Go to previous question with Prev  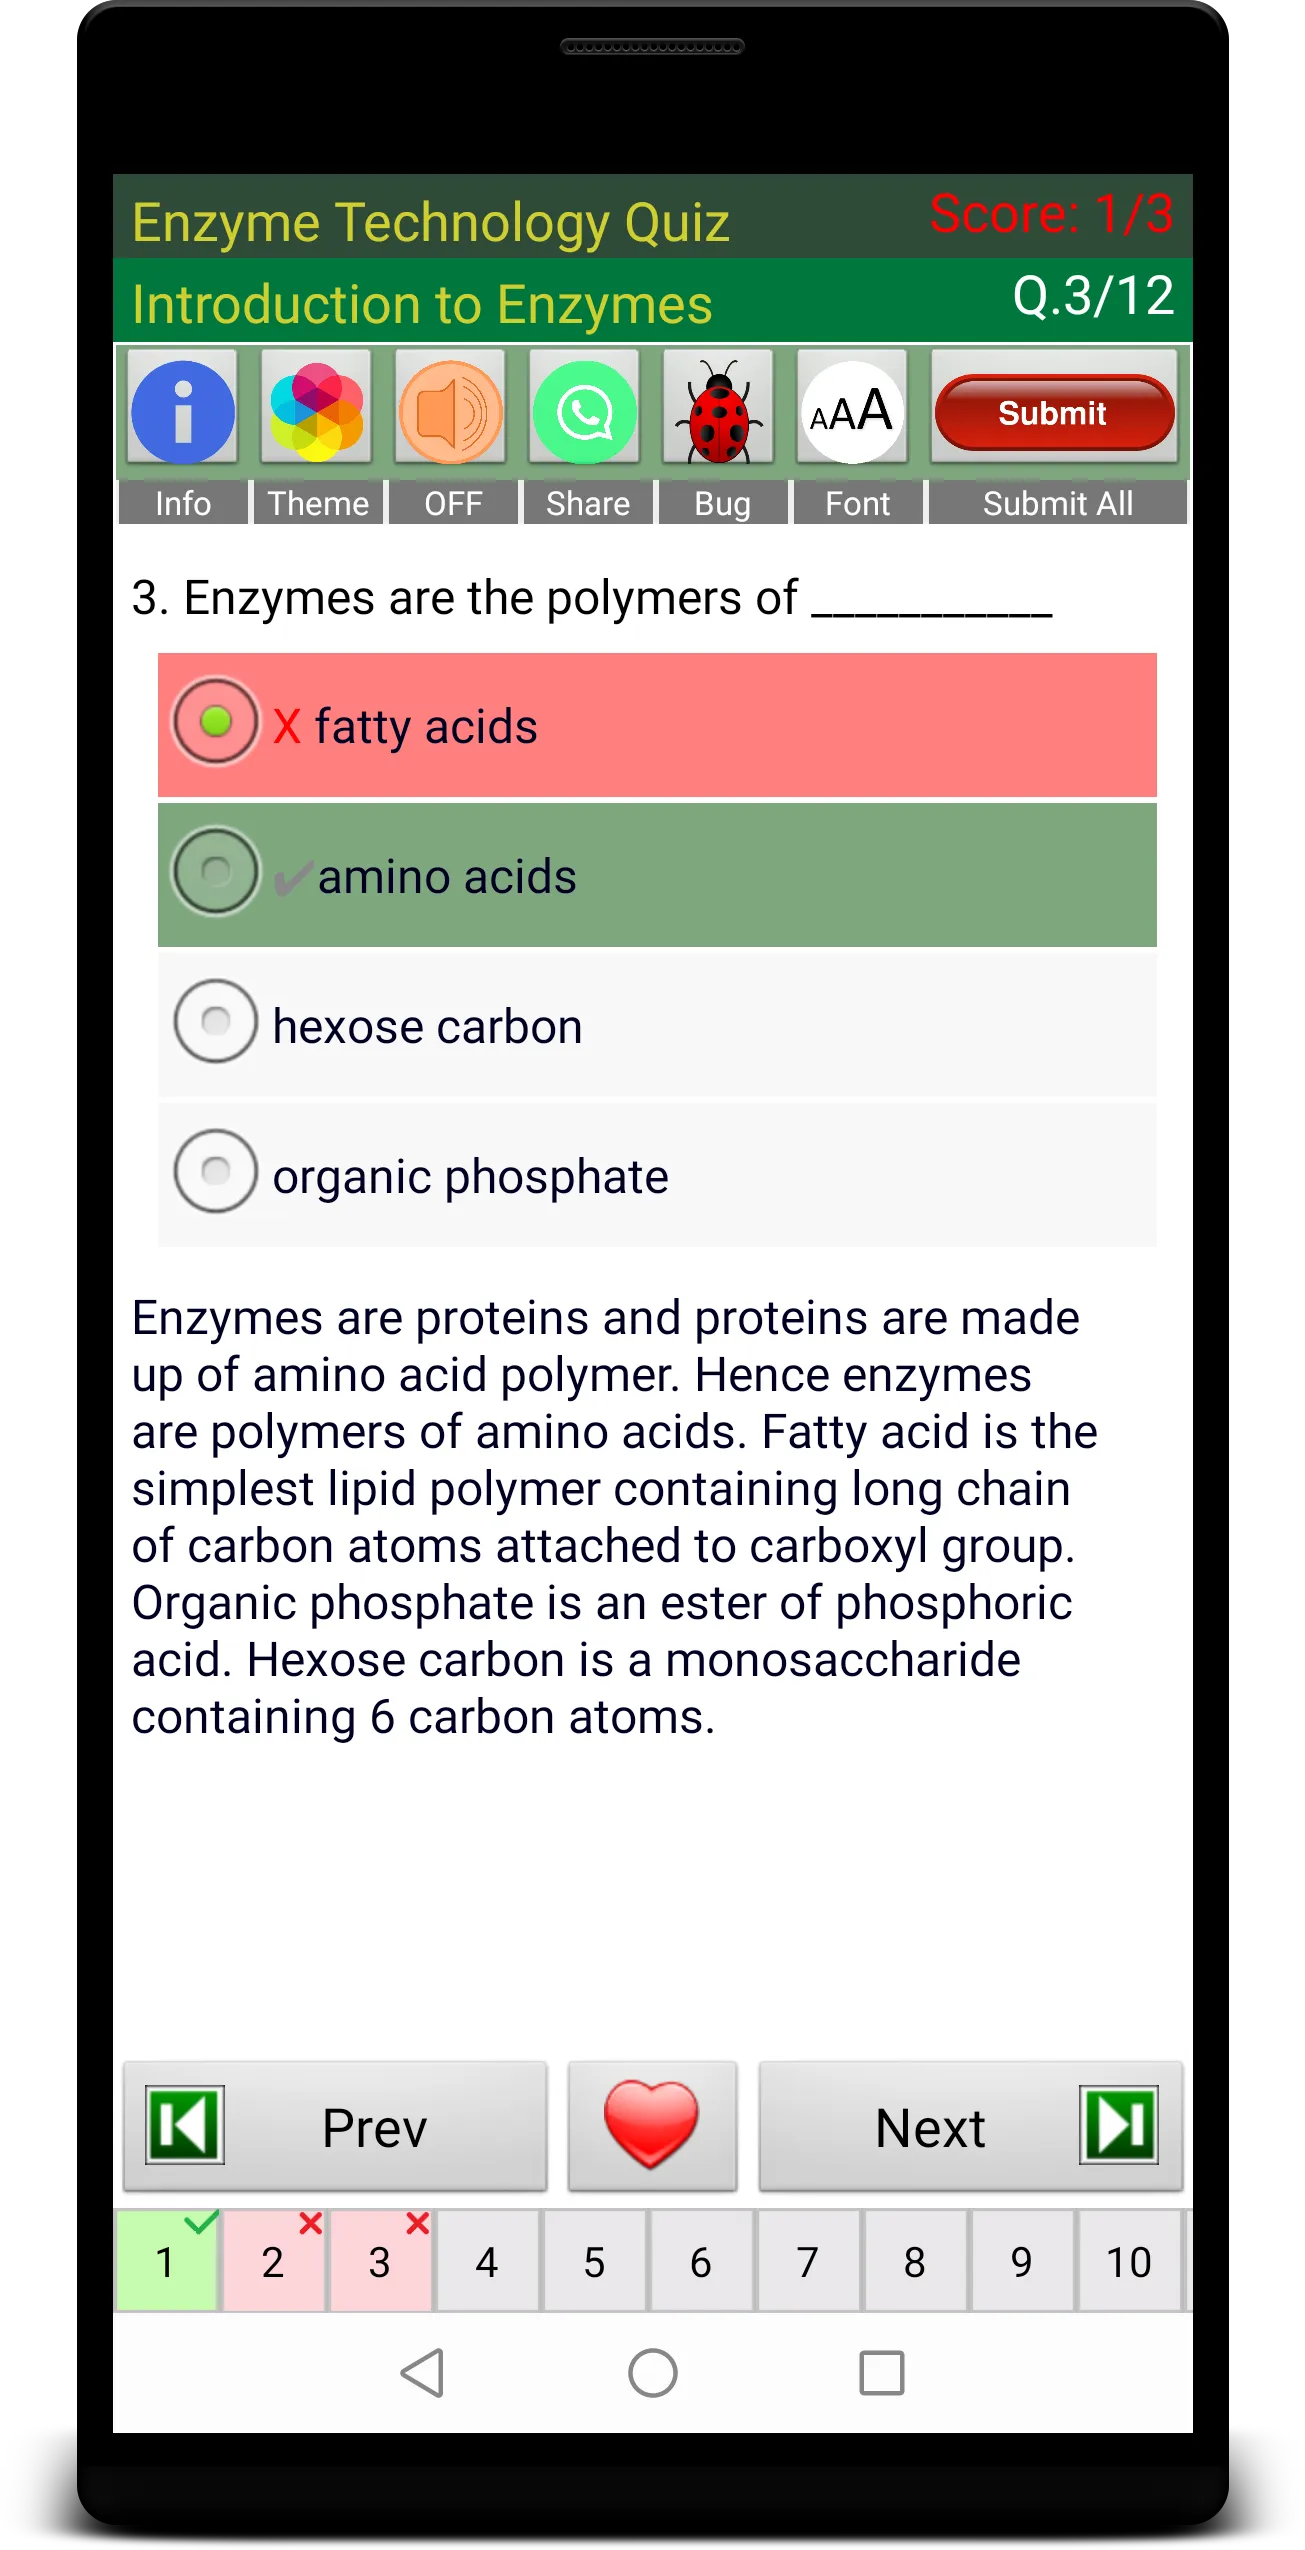click(335, 2126)
